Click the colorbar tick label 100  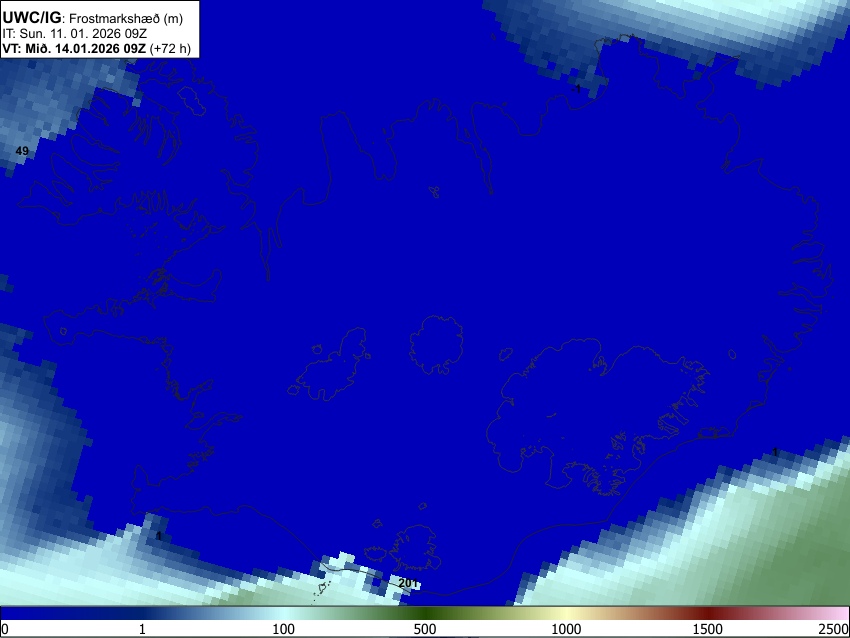tap(284, 629)
